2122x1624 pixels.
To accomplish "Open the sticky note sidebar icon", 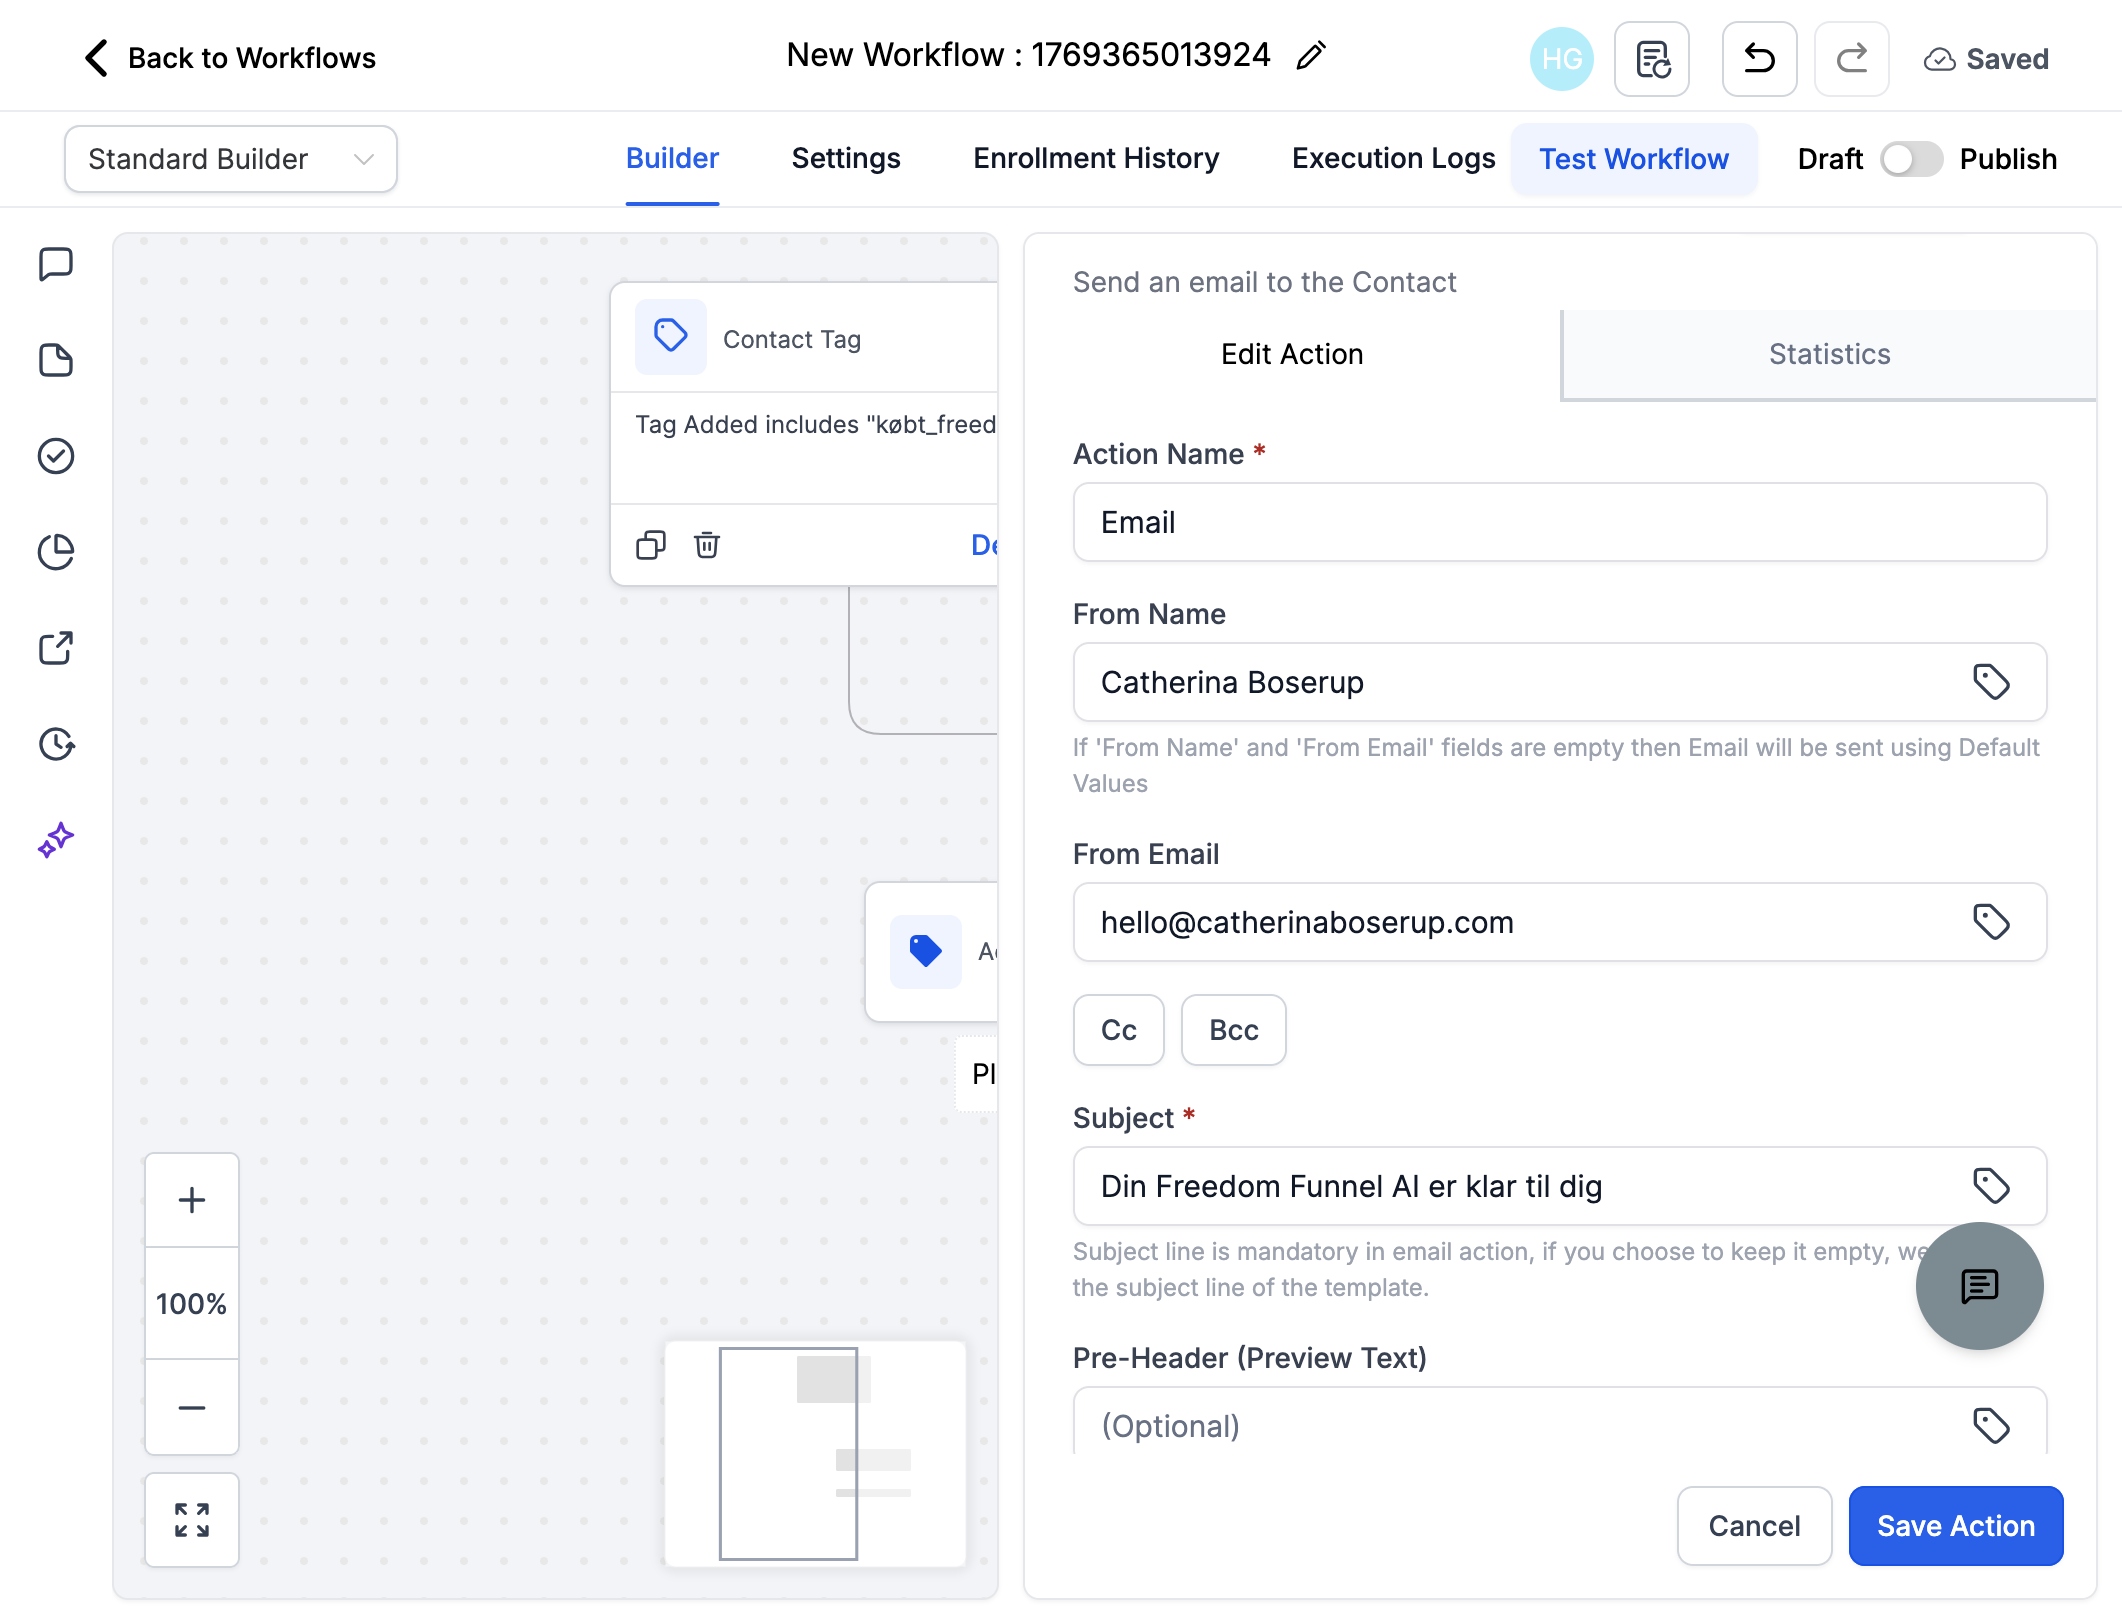I will pyautogui.click(x=56, y=360).
